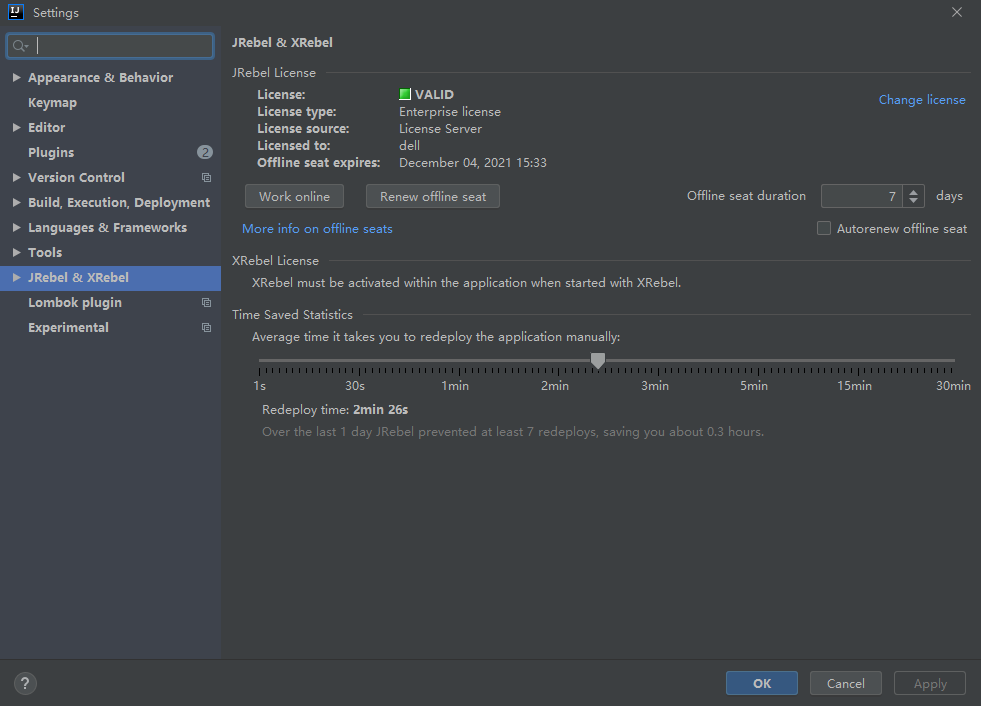The width and height of the screenshot is (981, 706).
Task: Click the search magnifier icon in settings
Action: click(x=19, y=46)
